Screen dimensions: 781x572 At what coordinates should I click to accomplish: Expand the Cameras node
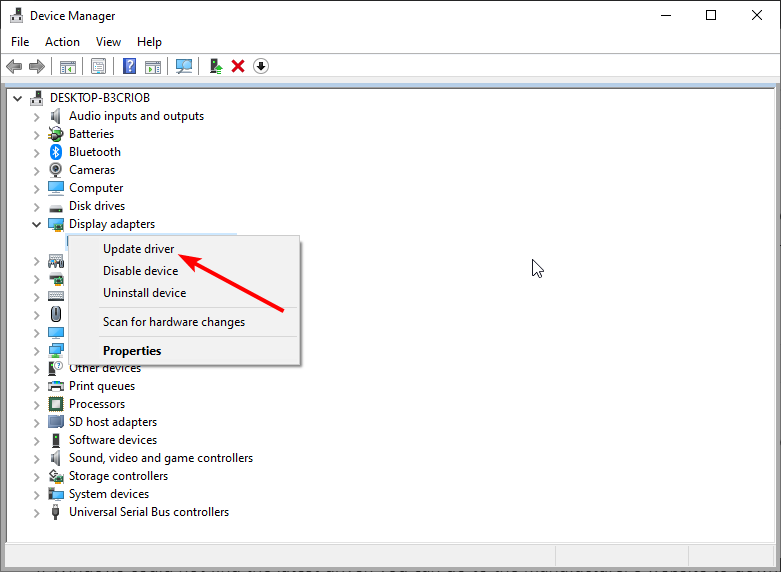point(36,171)
